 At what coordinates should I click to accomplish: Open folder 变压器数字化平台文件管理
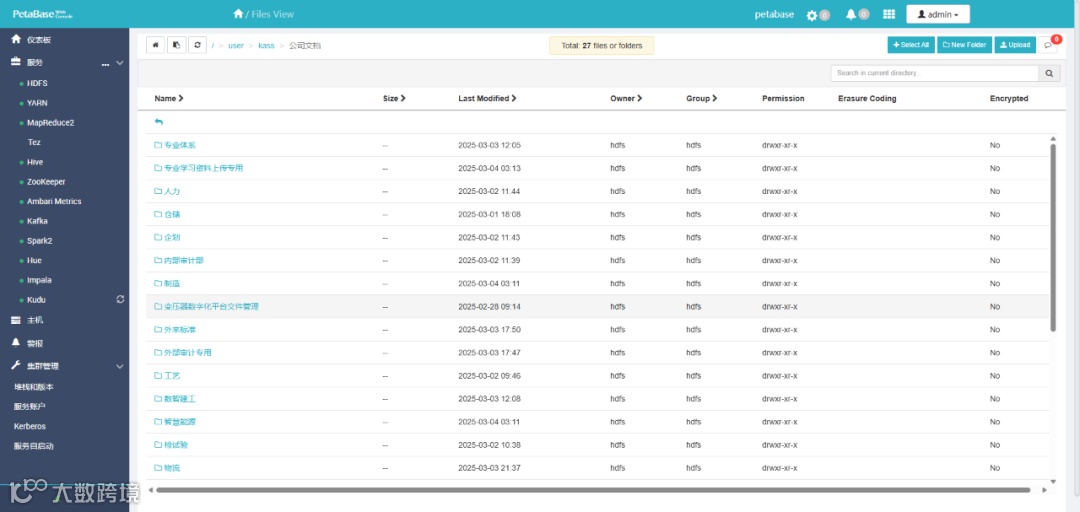pyautogui.click(x=211, y=307)
